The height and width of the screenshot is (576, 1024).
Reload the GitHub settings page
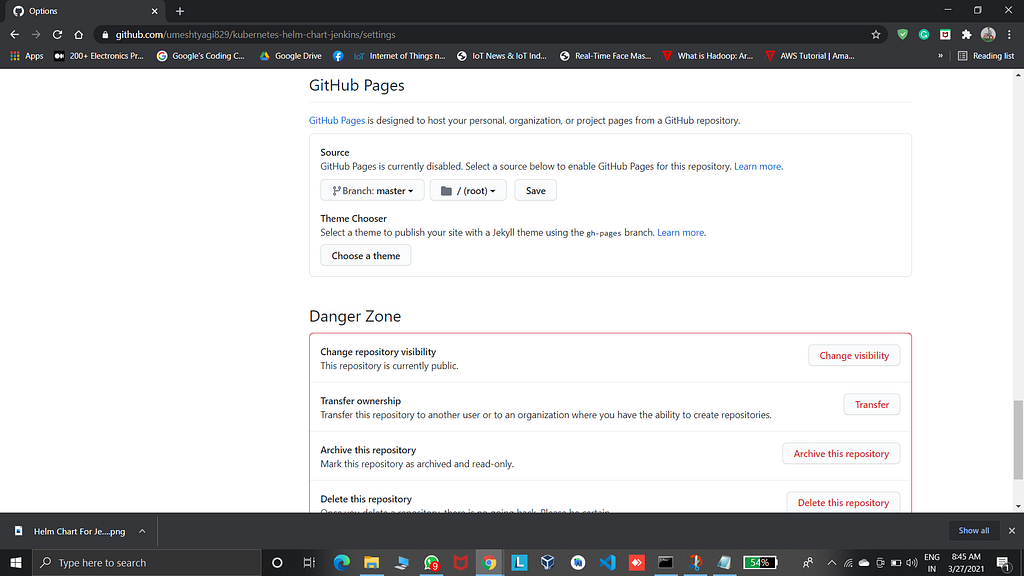point(57,35)
